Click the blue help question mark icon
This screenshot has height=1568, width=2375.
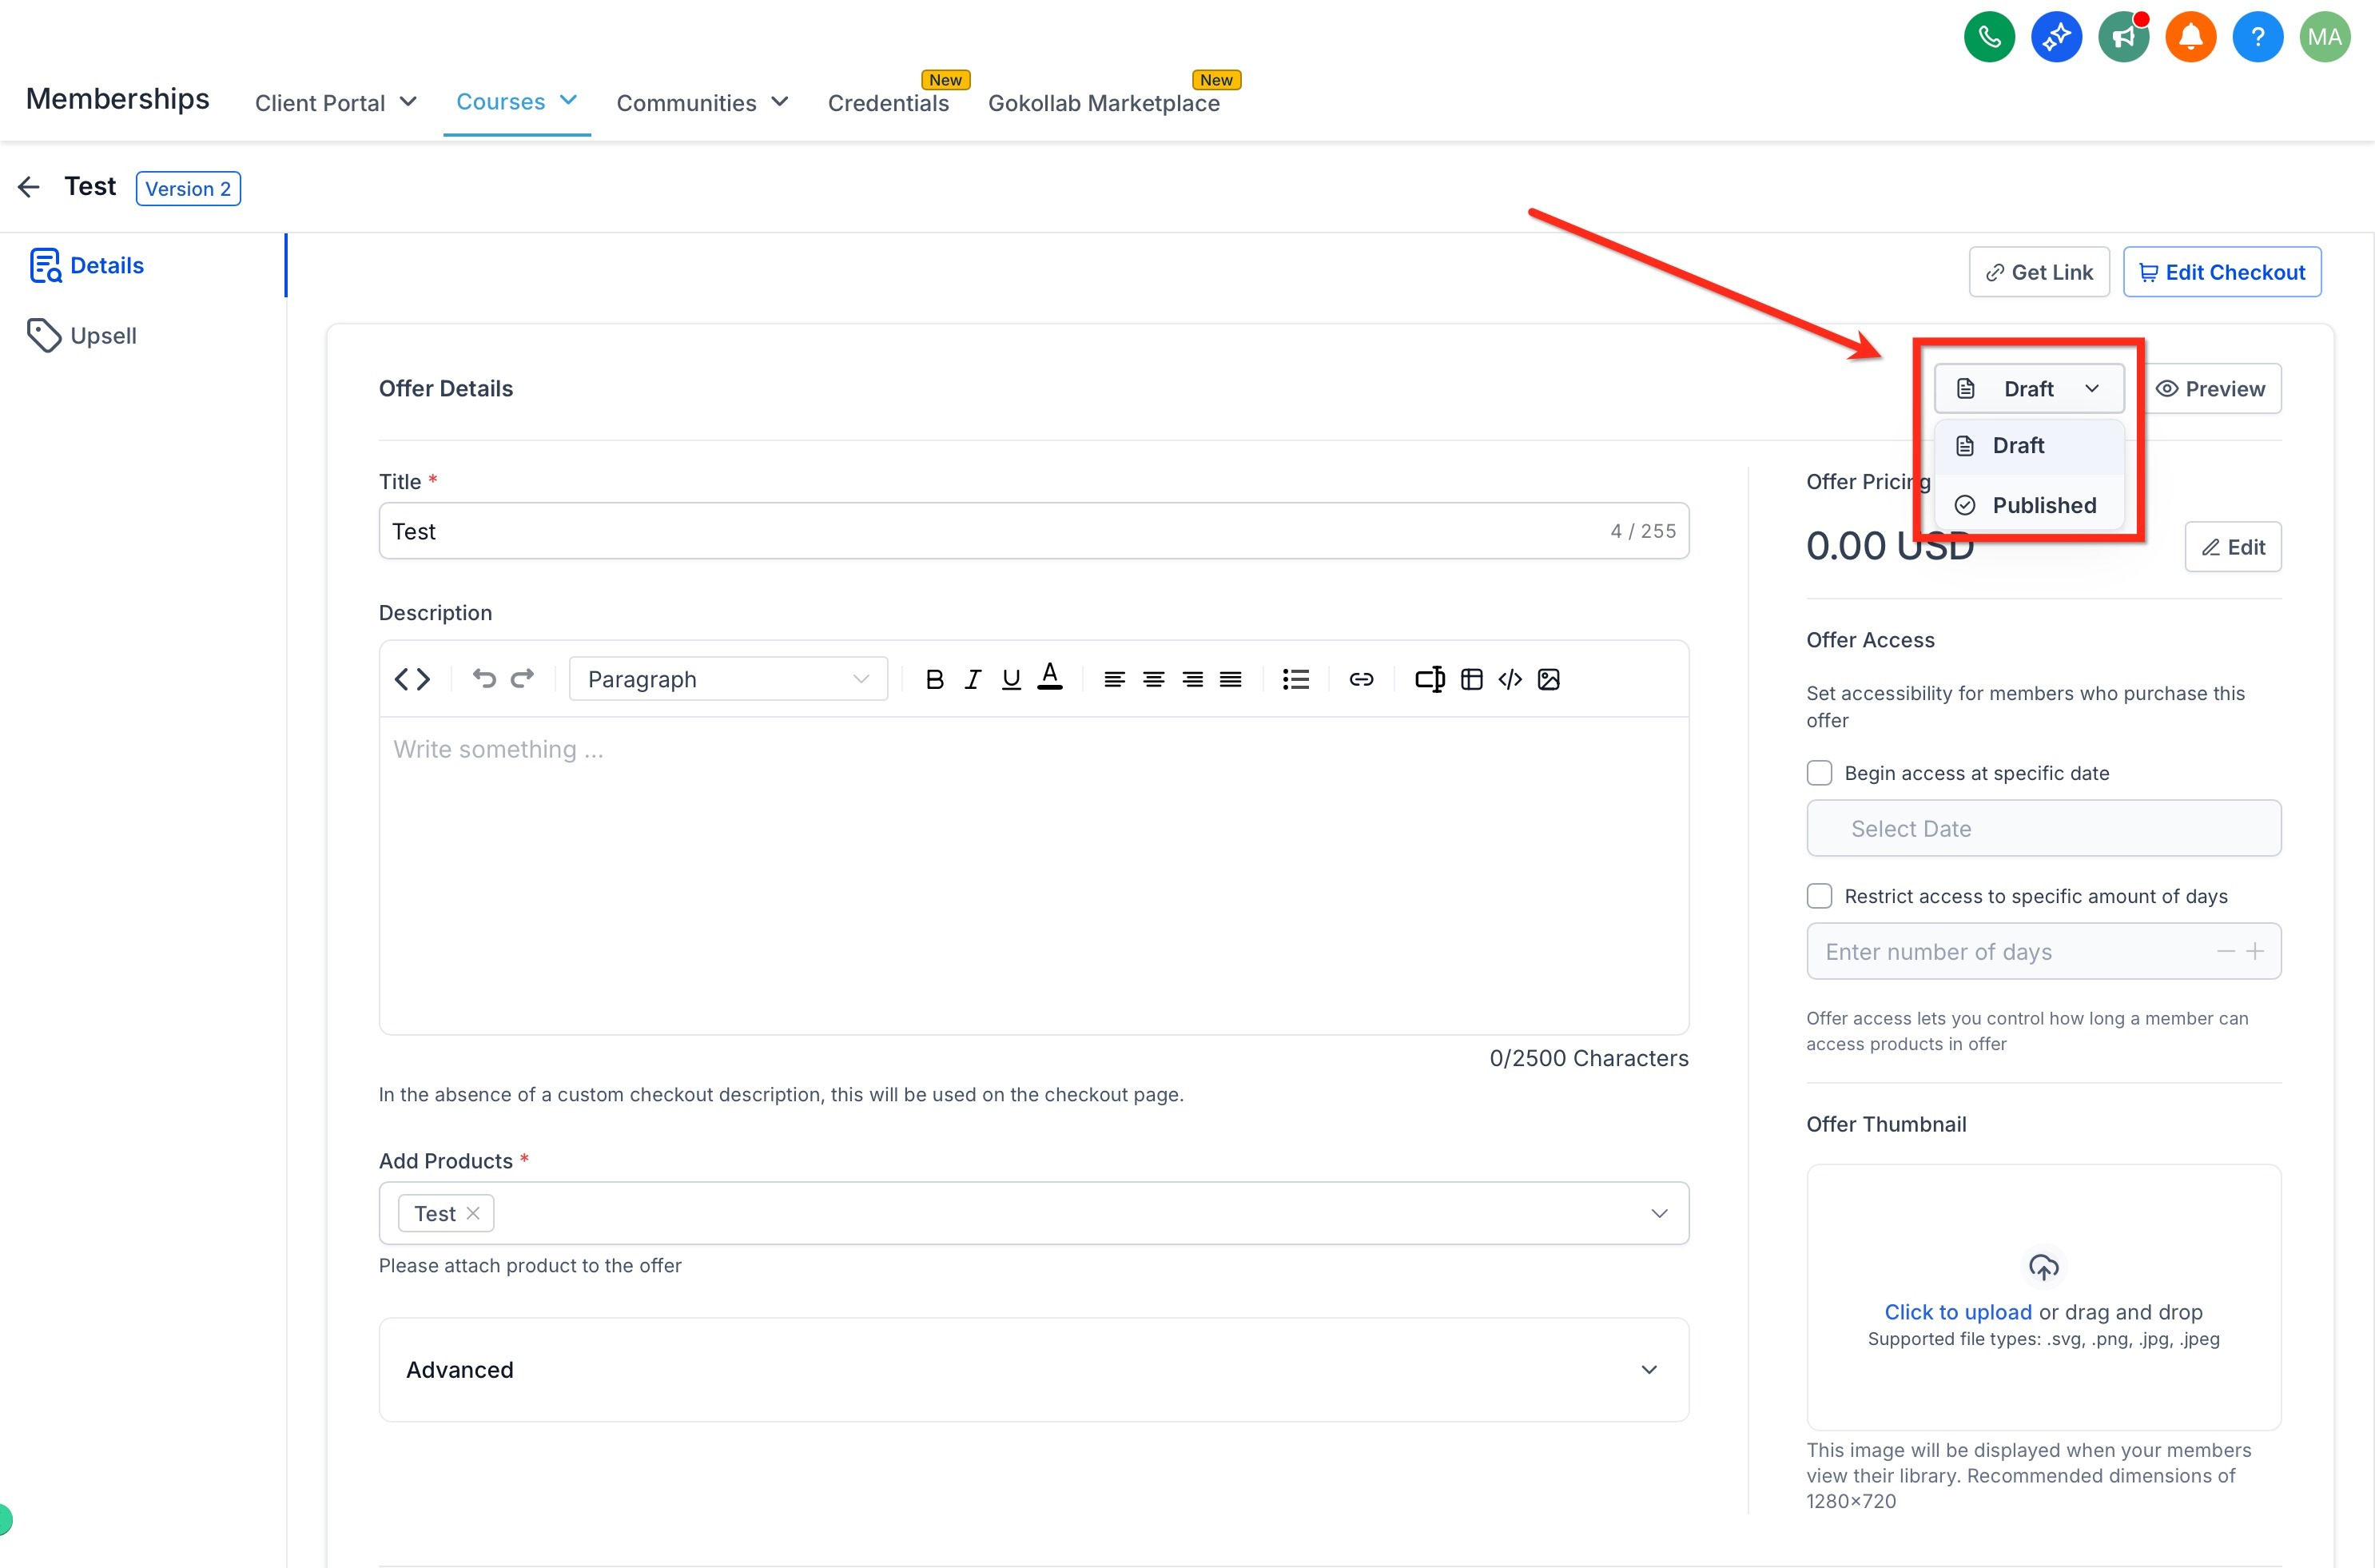click(2257, 37)
